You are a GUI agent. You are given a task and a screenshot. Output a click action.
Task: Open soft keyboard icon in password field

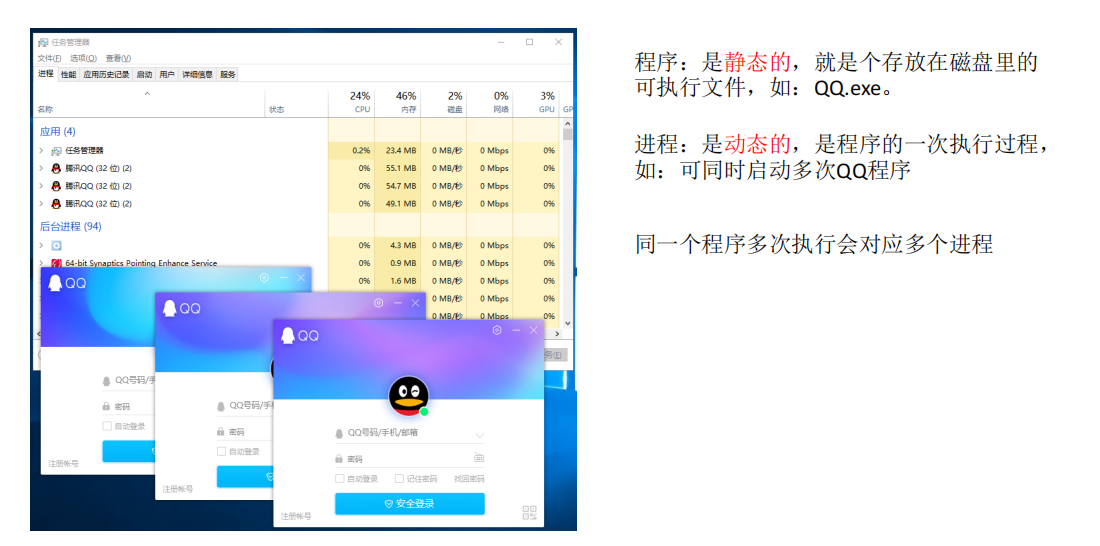tap(478, 458)
